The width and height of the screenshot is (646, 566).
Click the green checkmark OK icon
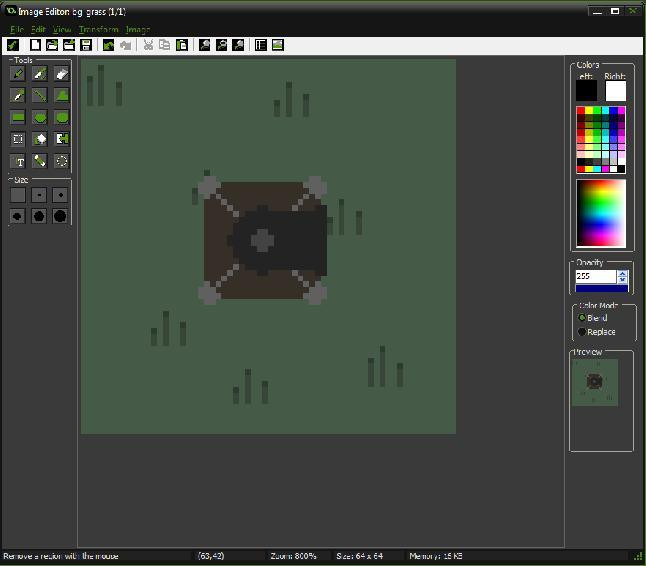13,45
